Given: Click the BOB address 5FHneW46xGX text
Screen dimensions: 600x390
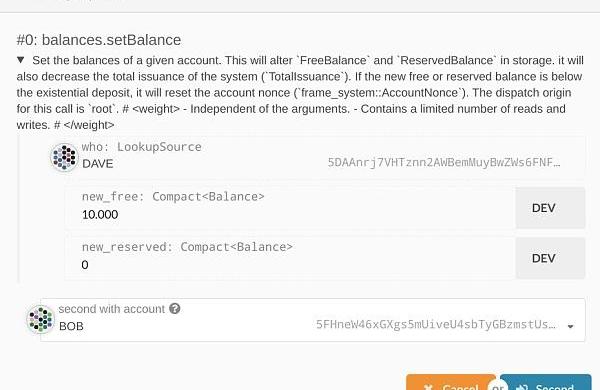Looking at the screenshot, I should [436, 325].
